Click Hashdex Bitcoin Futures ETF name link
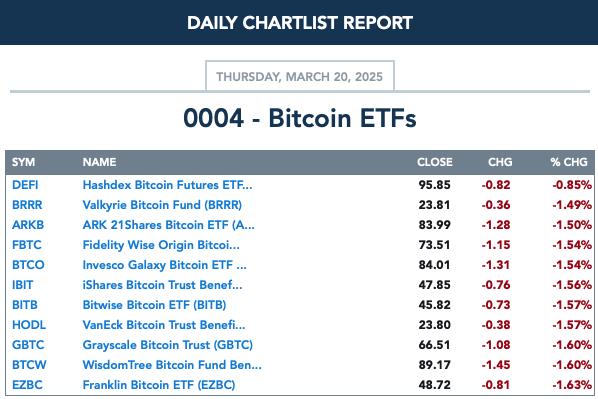This screenshot has width=598, height=399. 167,185
